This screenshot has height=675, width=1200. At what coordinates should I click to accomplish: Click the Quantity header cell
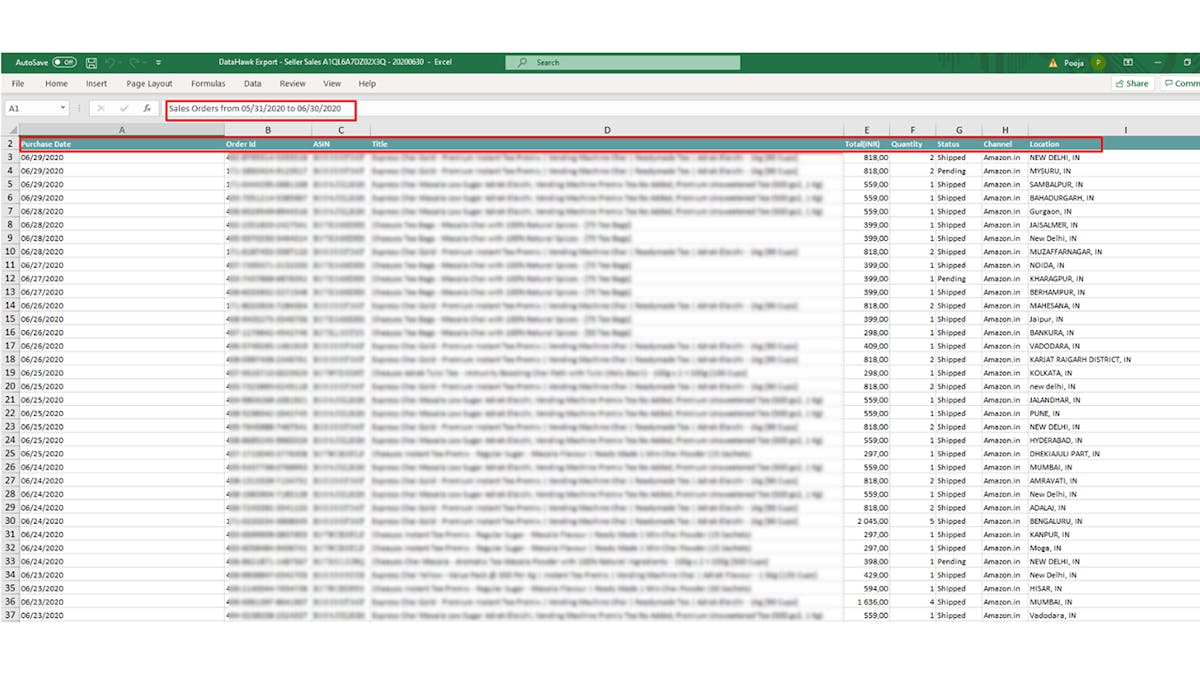click(x=913, y=144)
